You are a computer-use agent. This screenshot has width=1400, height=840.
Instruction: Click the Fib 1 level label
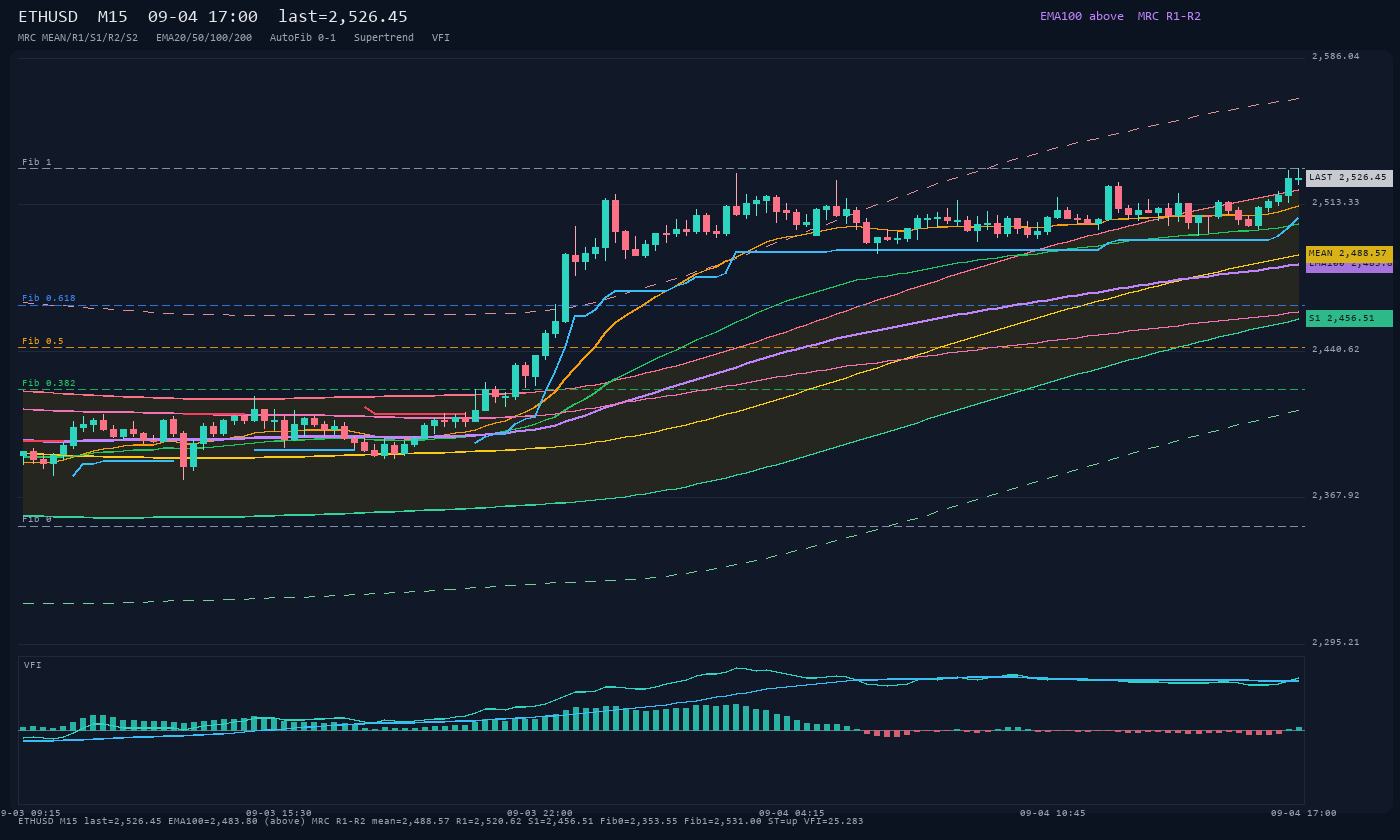pyautogui.click(x=37, y=162)
